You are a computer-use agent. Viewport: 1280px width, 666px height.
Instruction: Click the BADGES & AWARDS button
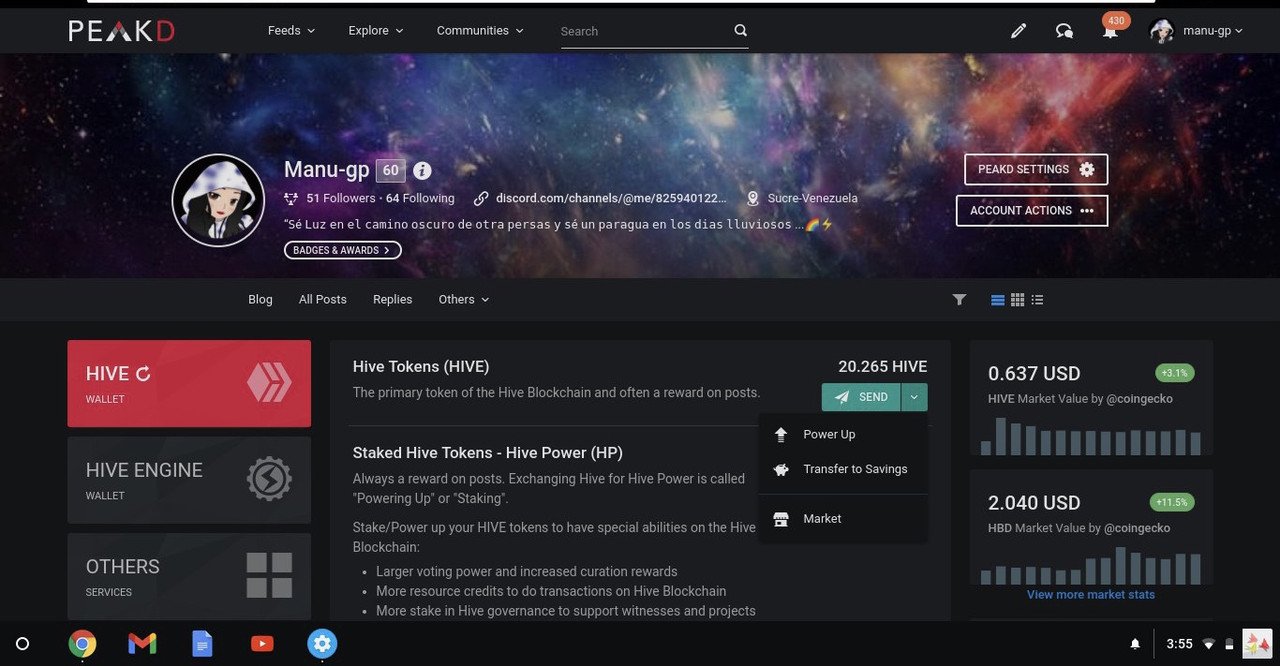click(x=343, y=250)
